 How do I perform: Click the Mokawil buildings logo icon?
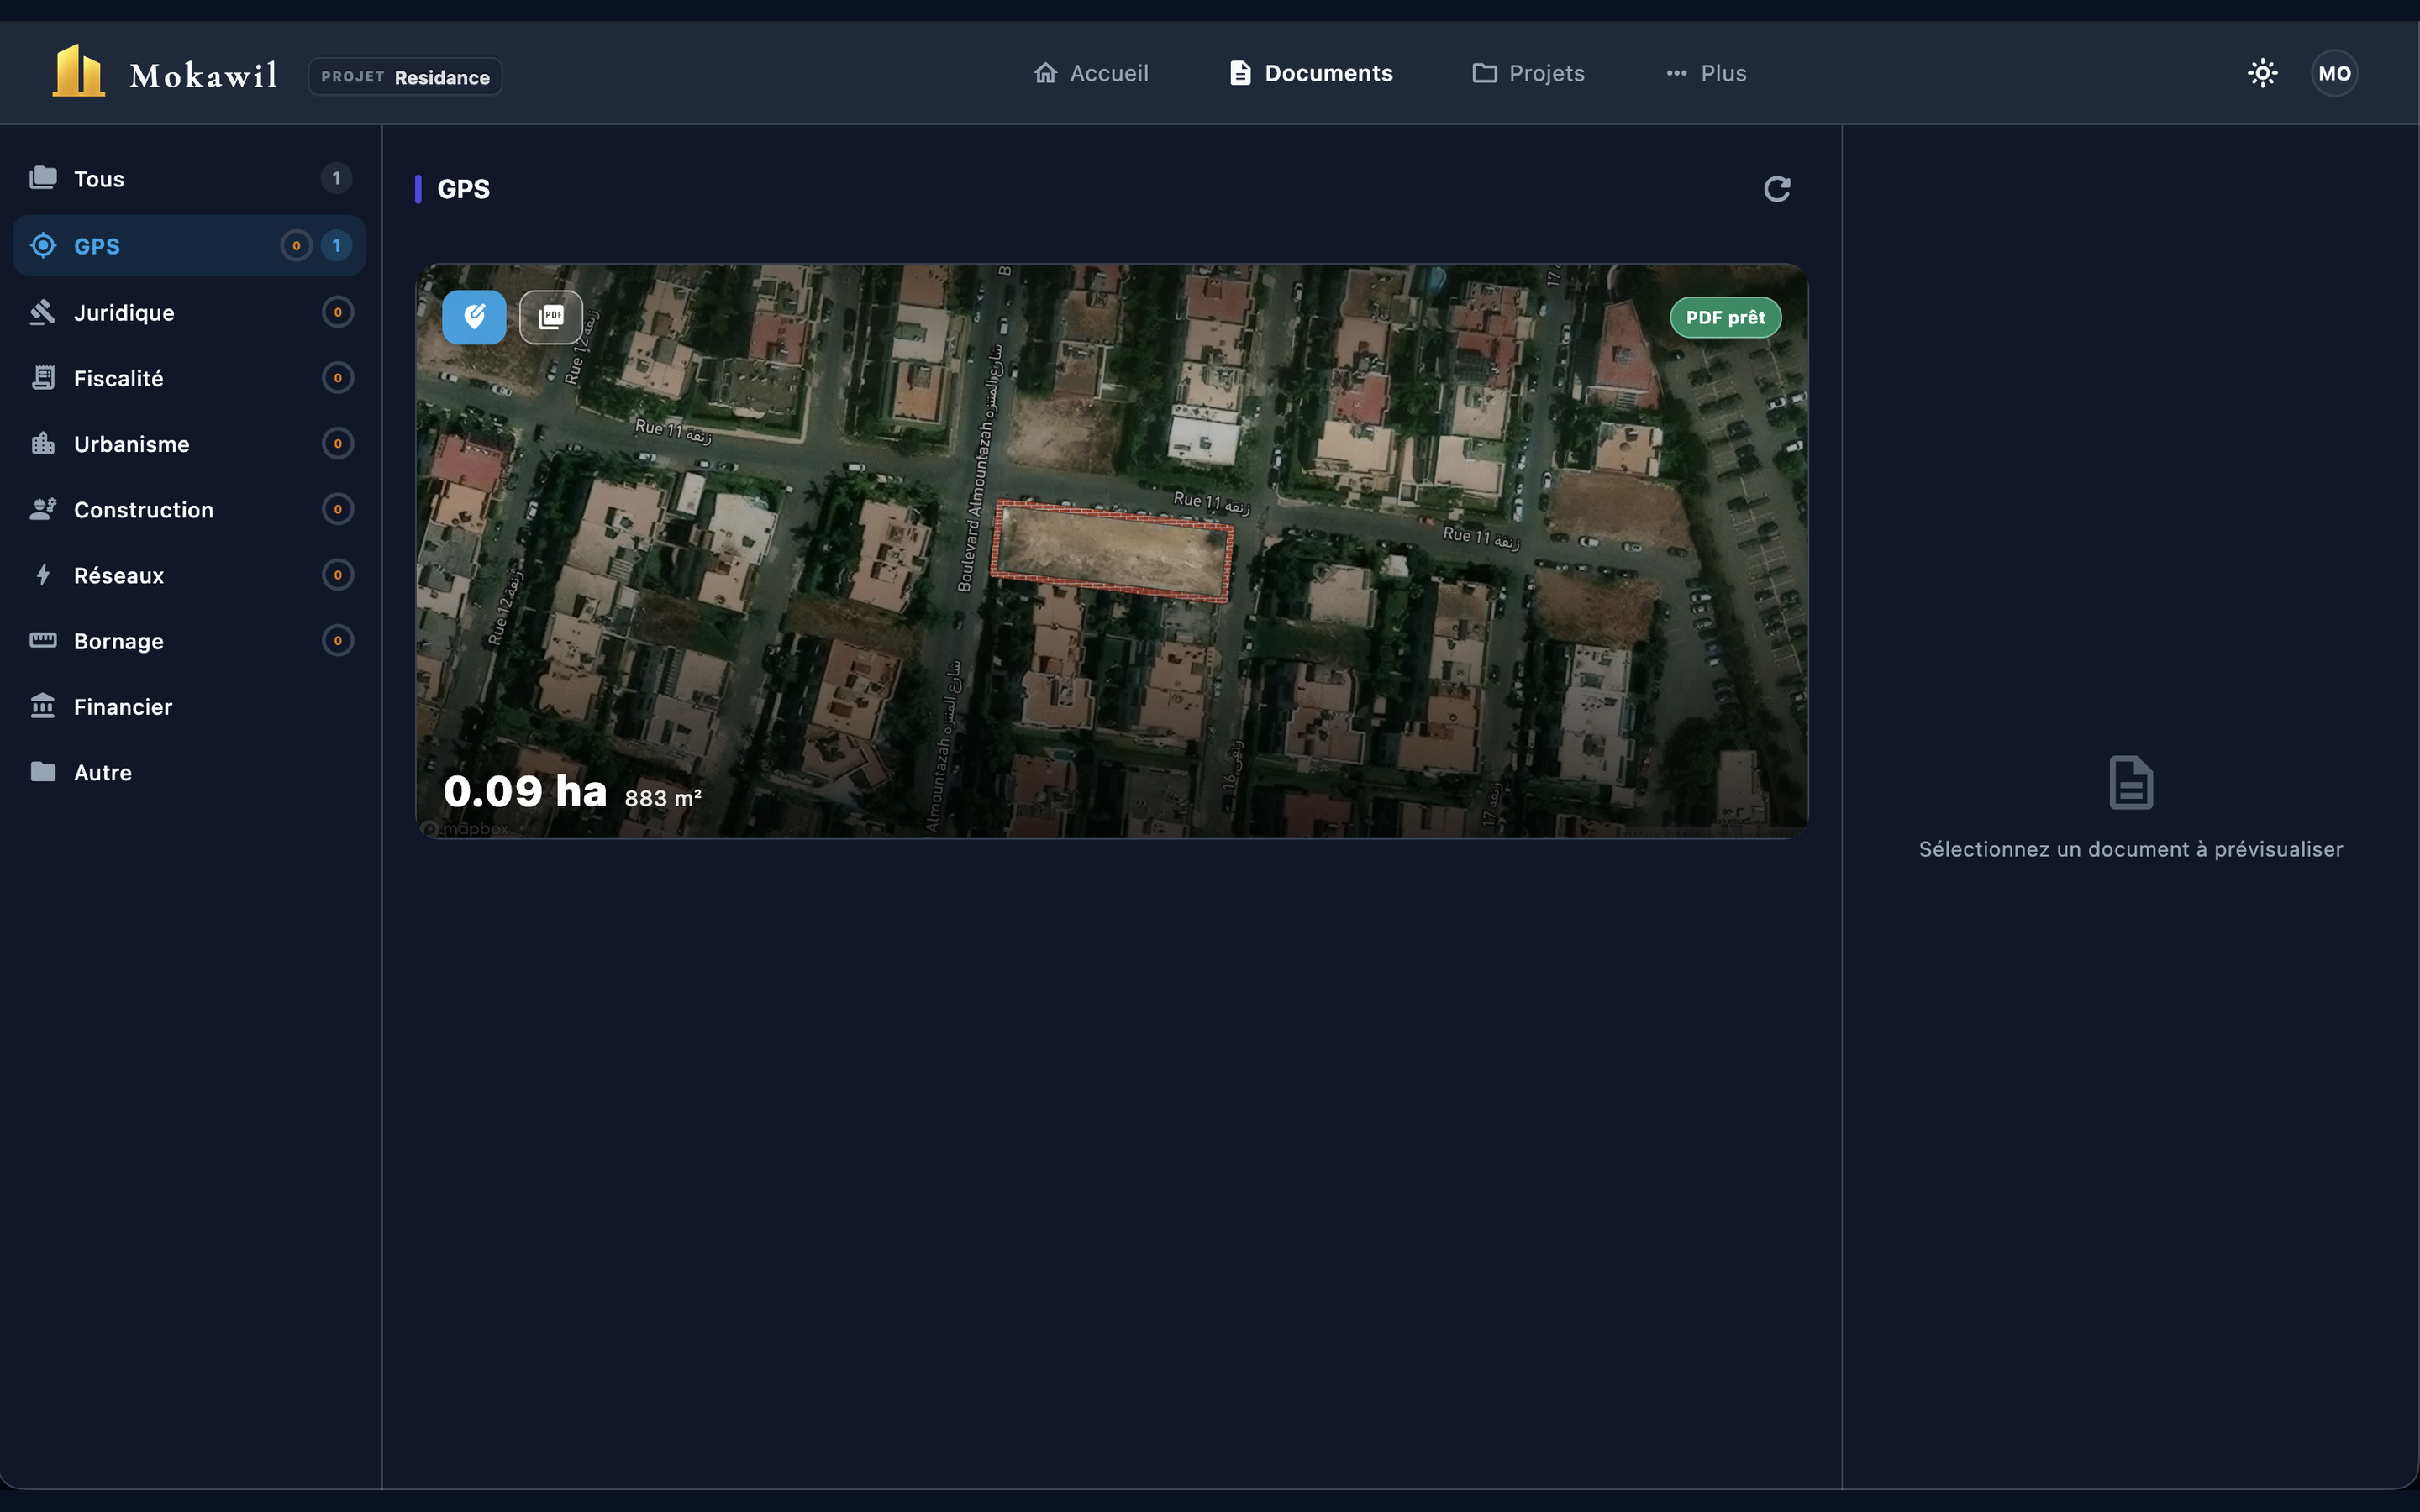pos(78,72)
